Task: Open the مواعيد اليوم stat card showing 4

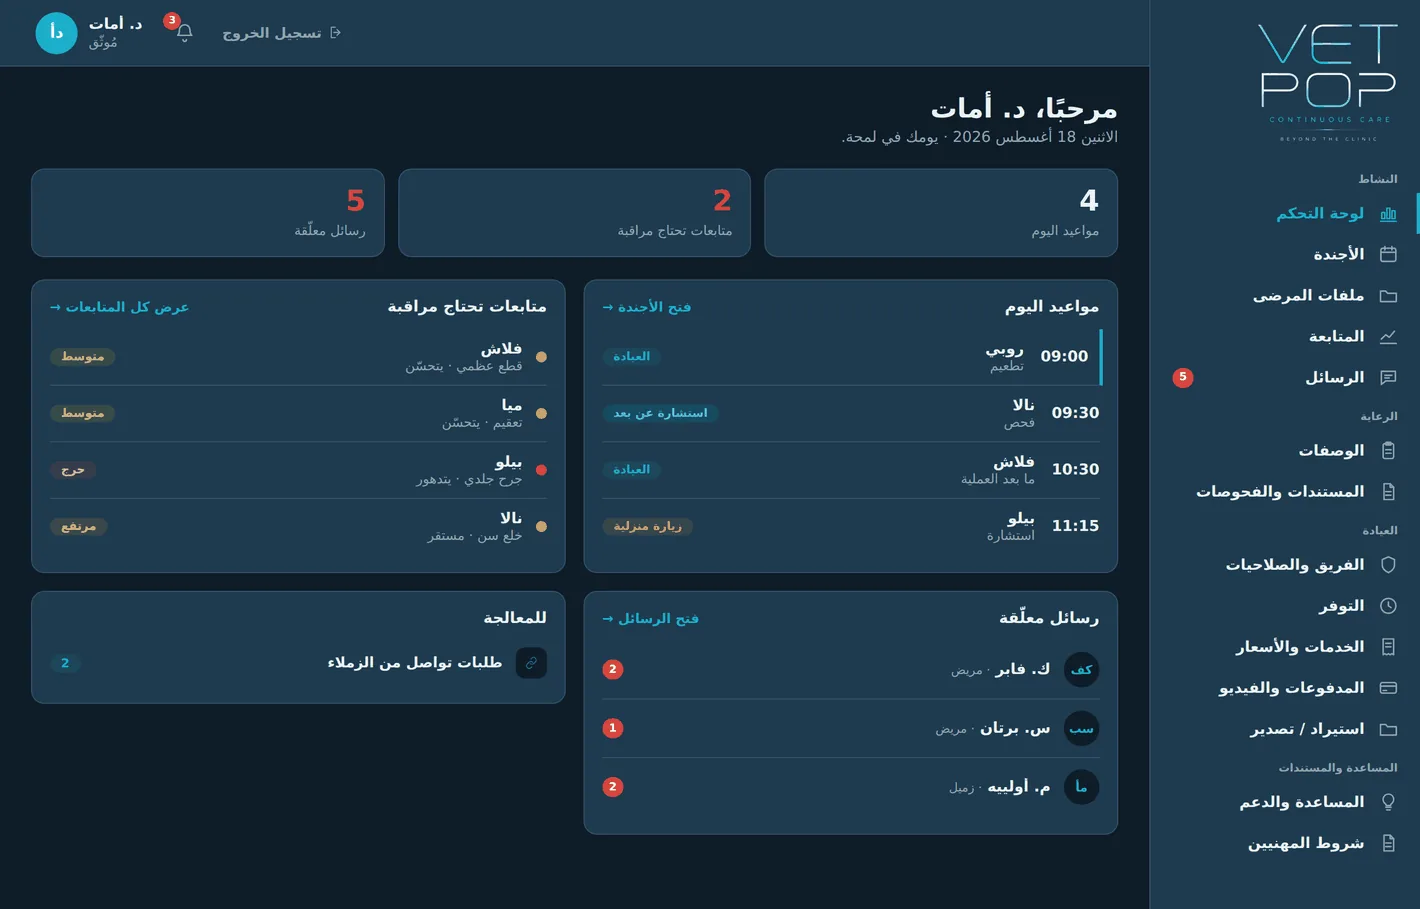Action: [941, 213]
